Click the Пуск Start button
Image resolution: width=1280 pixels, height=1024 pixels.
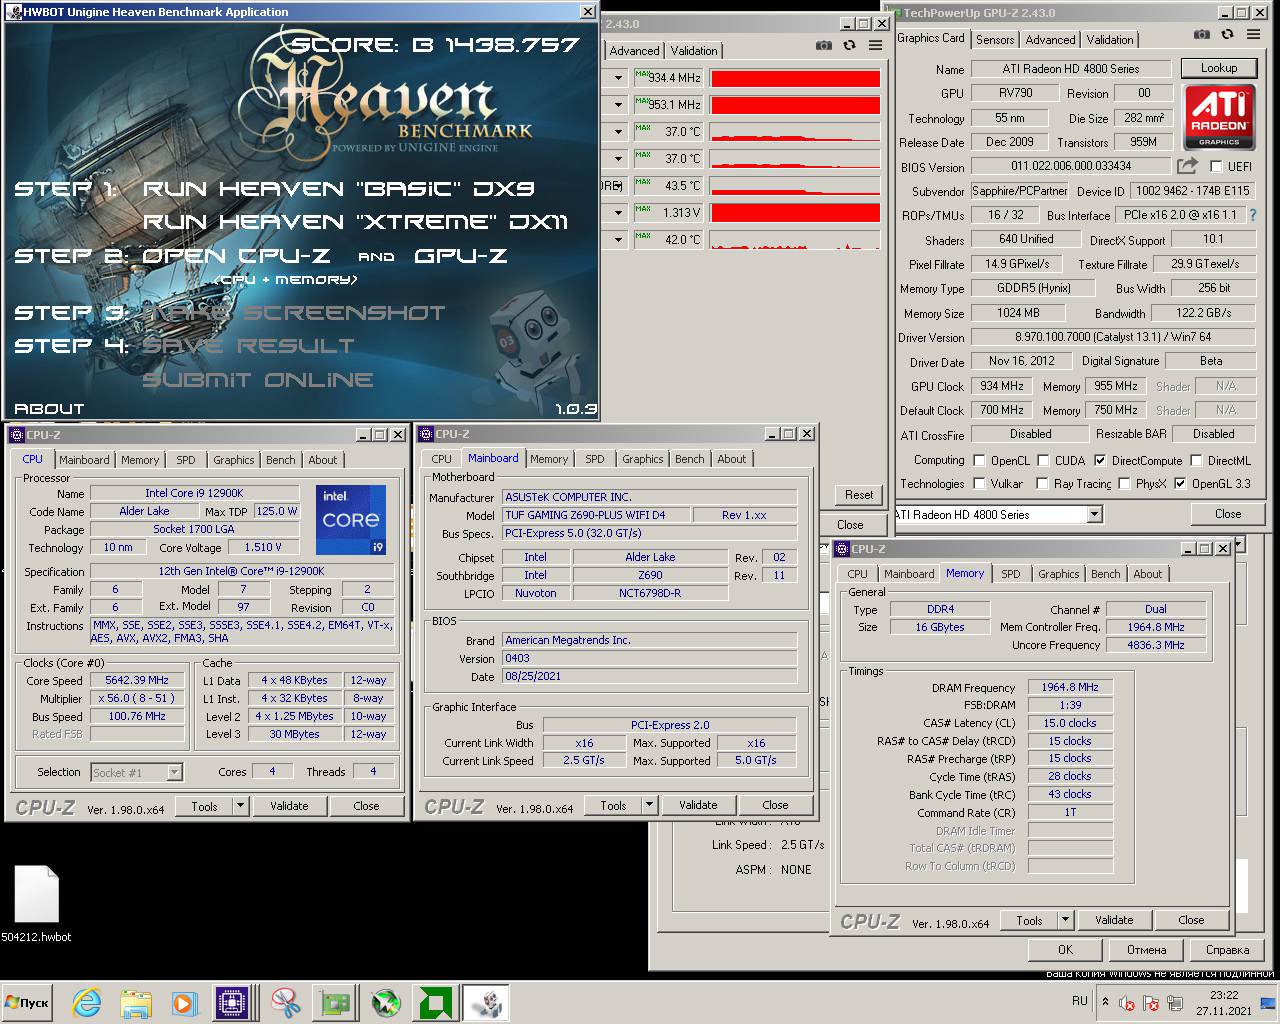point(27,1003)
